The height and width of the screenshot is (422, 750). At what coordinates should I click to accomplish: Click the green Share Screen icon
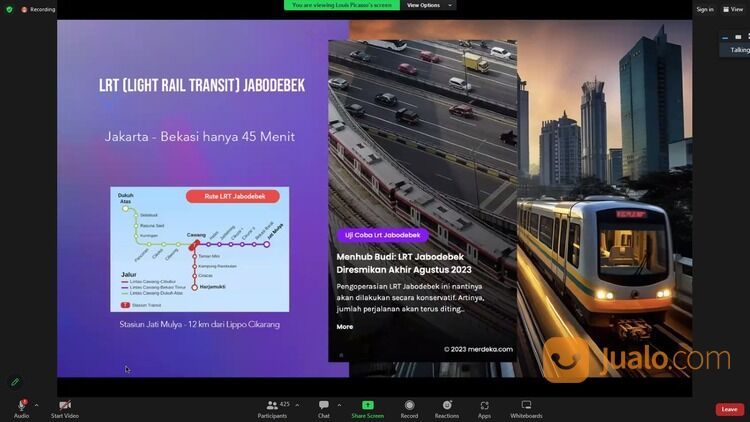click(367, 405)
